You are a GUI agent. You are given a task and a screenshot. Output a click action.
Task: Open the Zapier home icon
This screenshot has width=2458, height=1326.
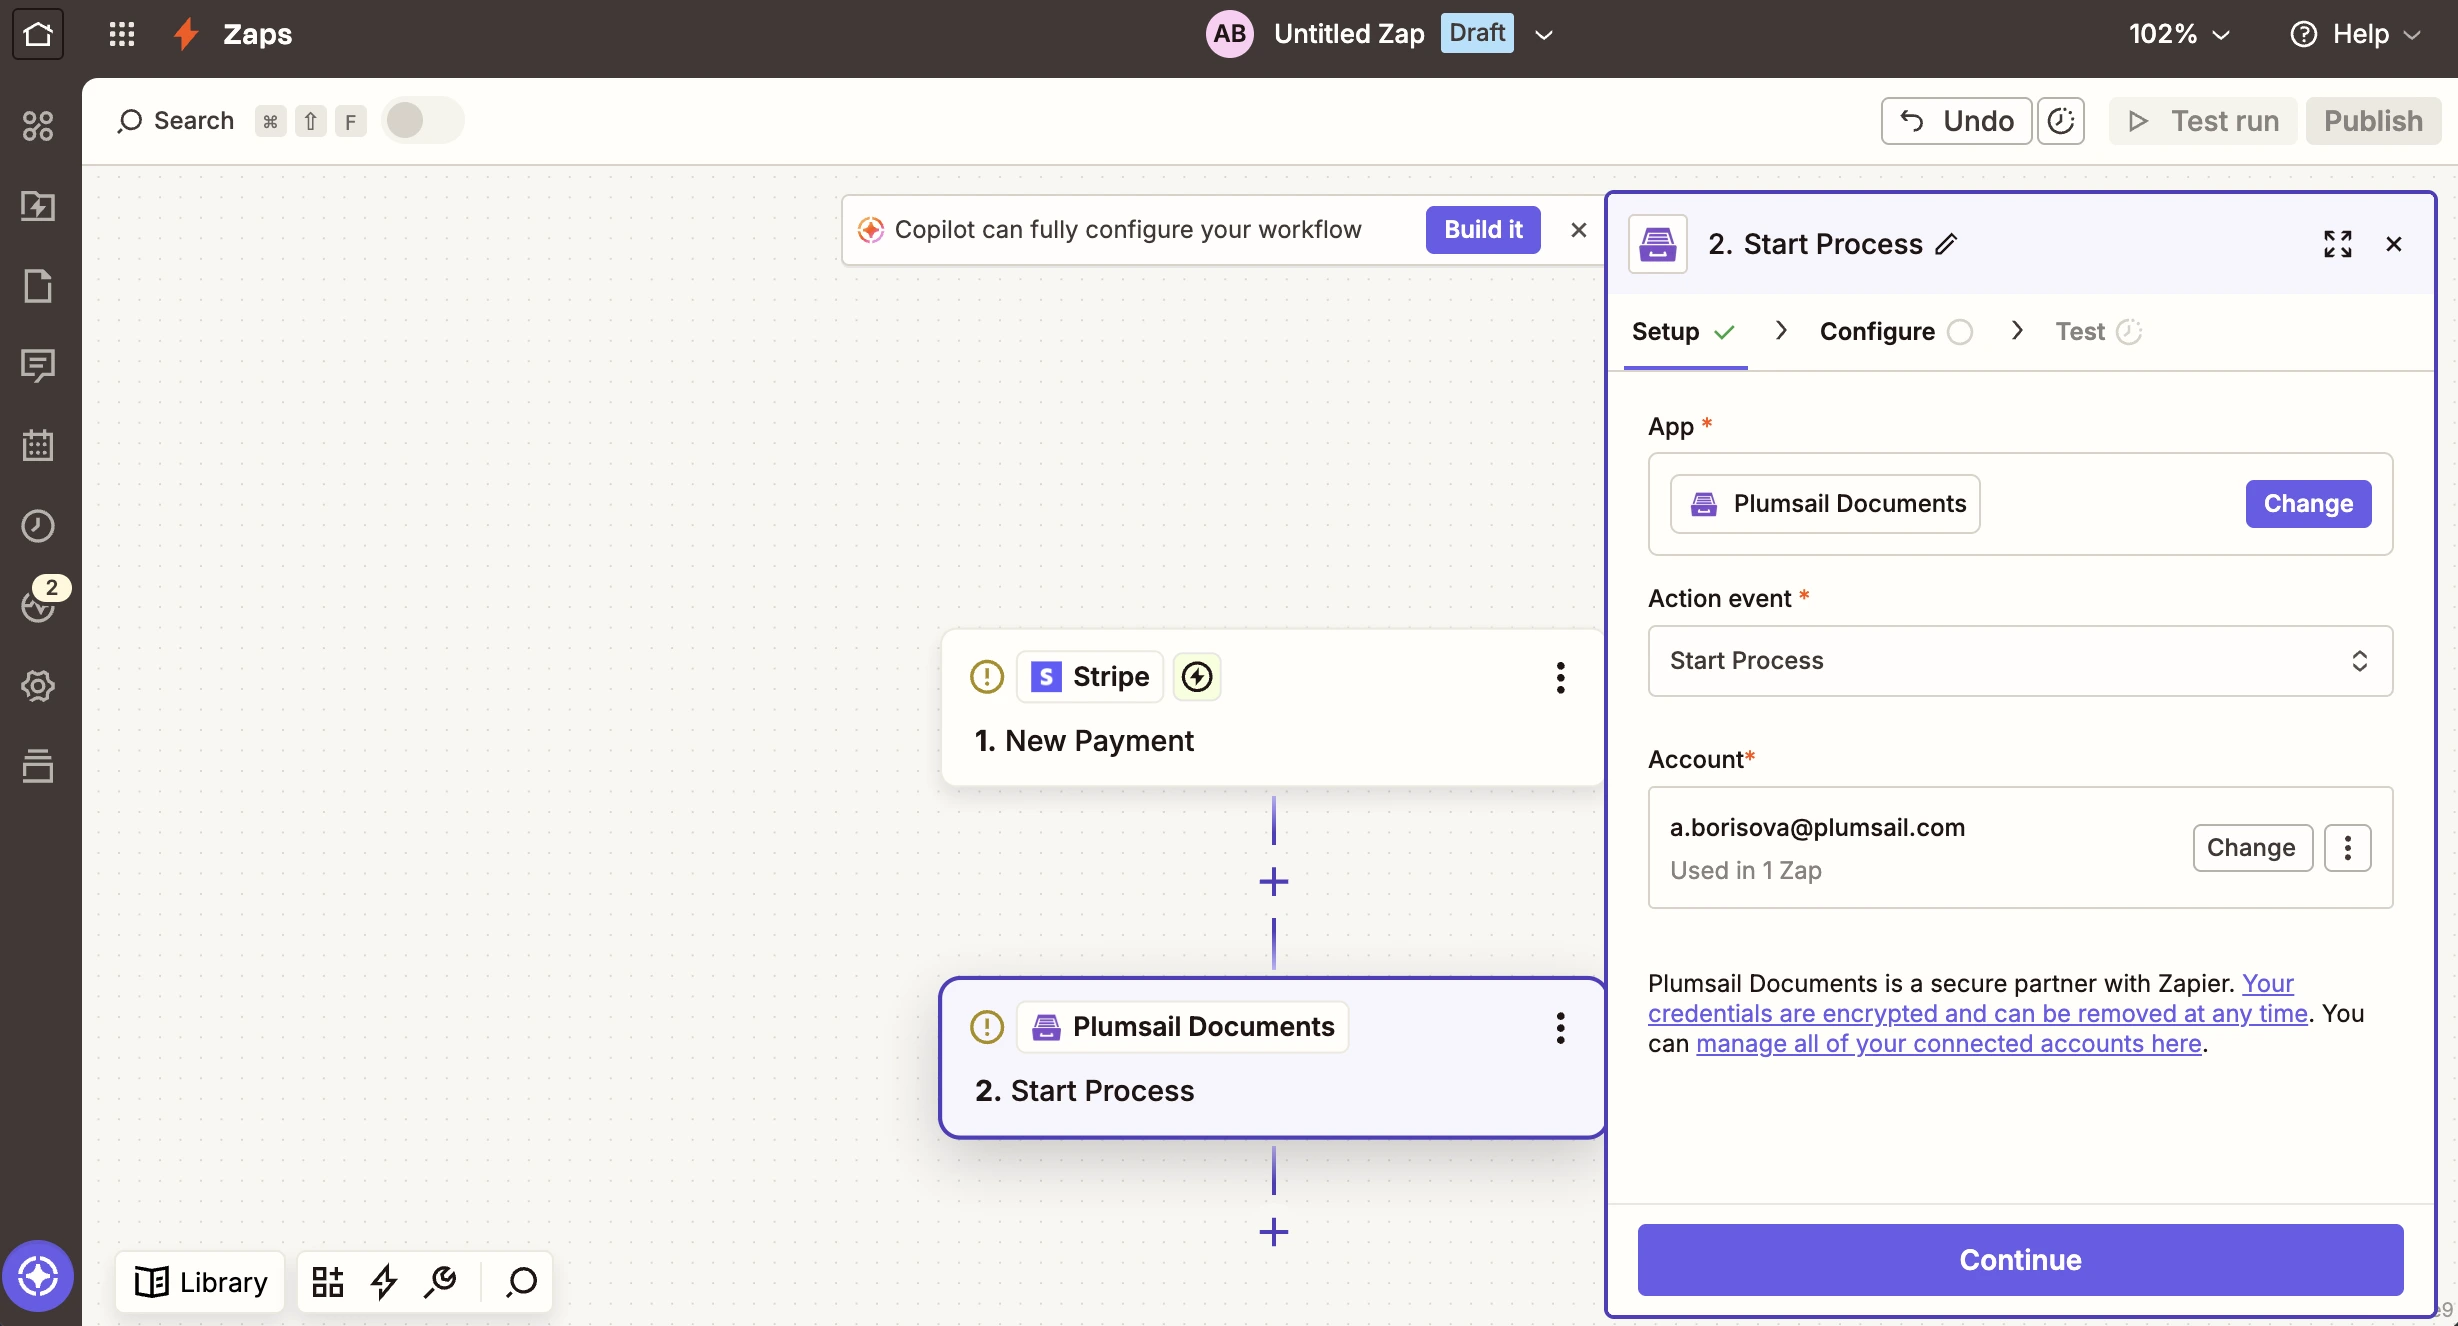[38, 34]
